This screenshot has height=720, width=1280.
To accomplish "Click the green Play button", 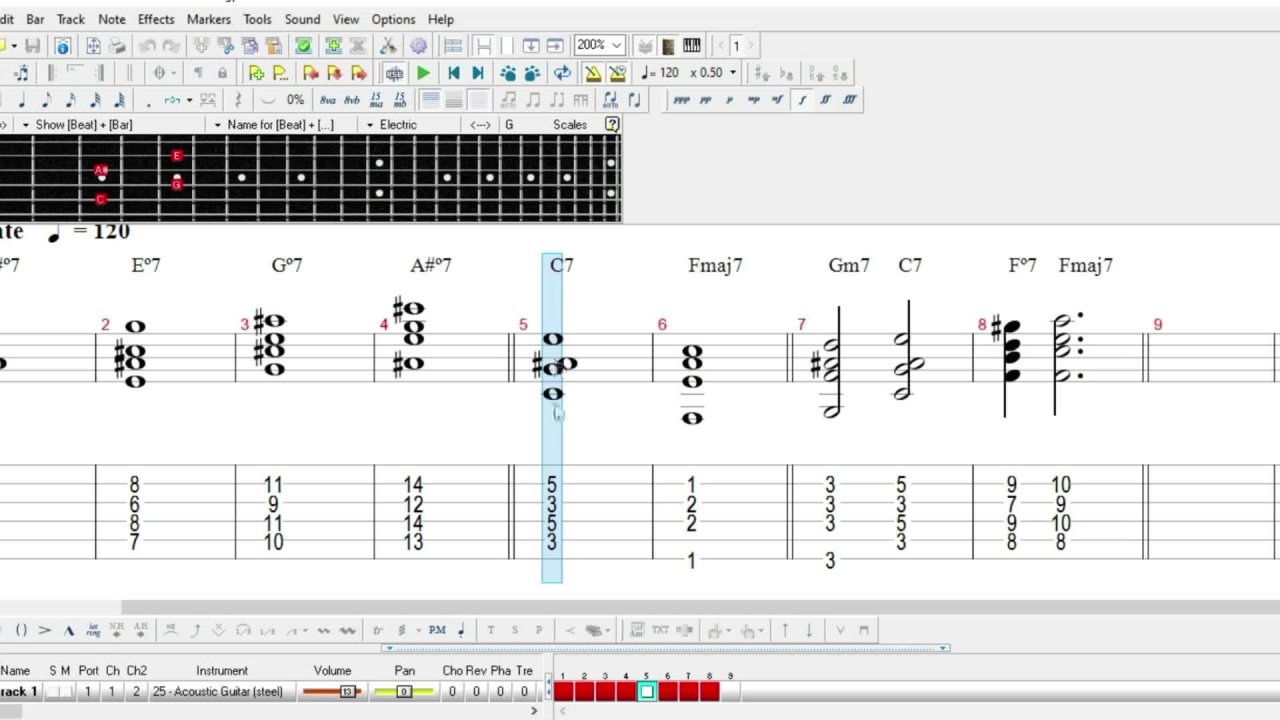I will tap(423, 73).
